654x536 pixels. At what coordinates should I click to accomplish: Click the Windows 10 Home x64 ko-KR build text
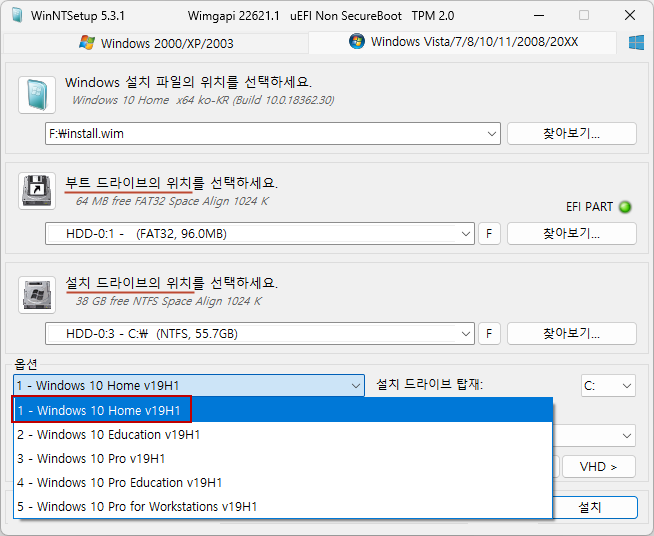pyautogui.click(x=203, y=100)
